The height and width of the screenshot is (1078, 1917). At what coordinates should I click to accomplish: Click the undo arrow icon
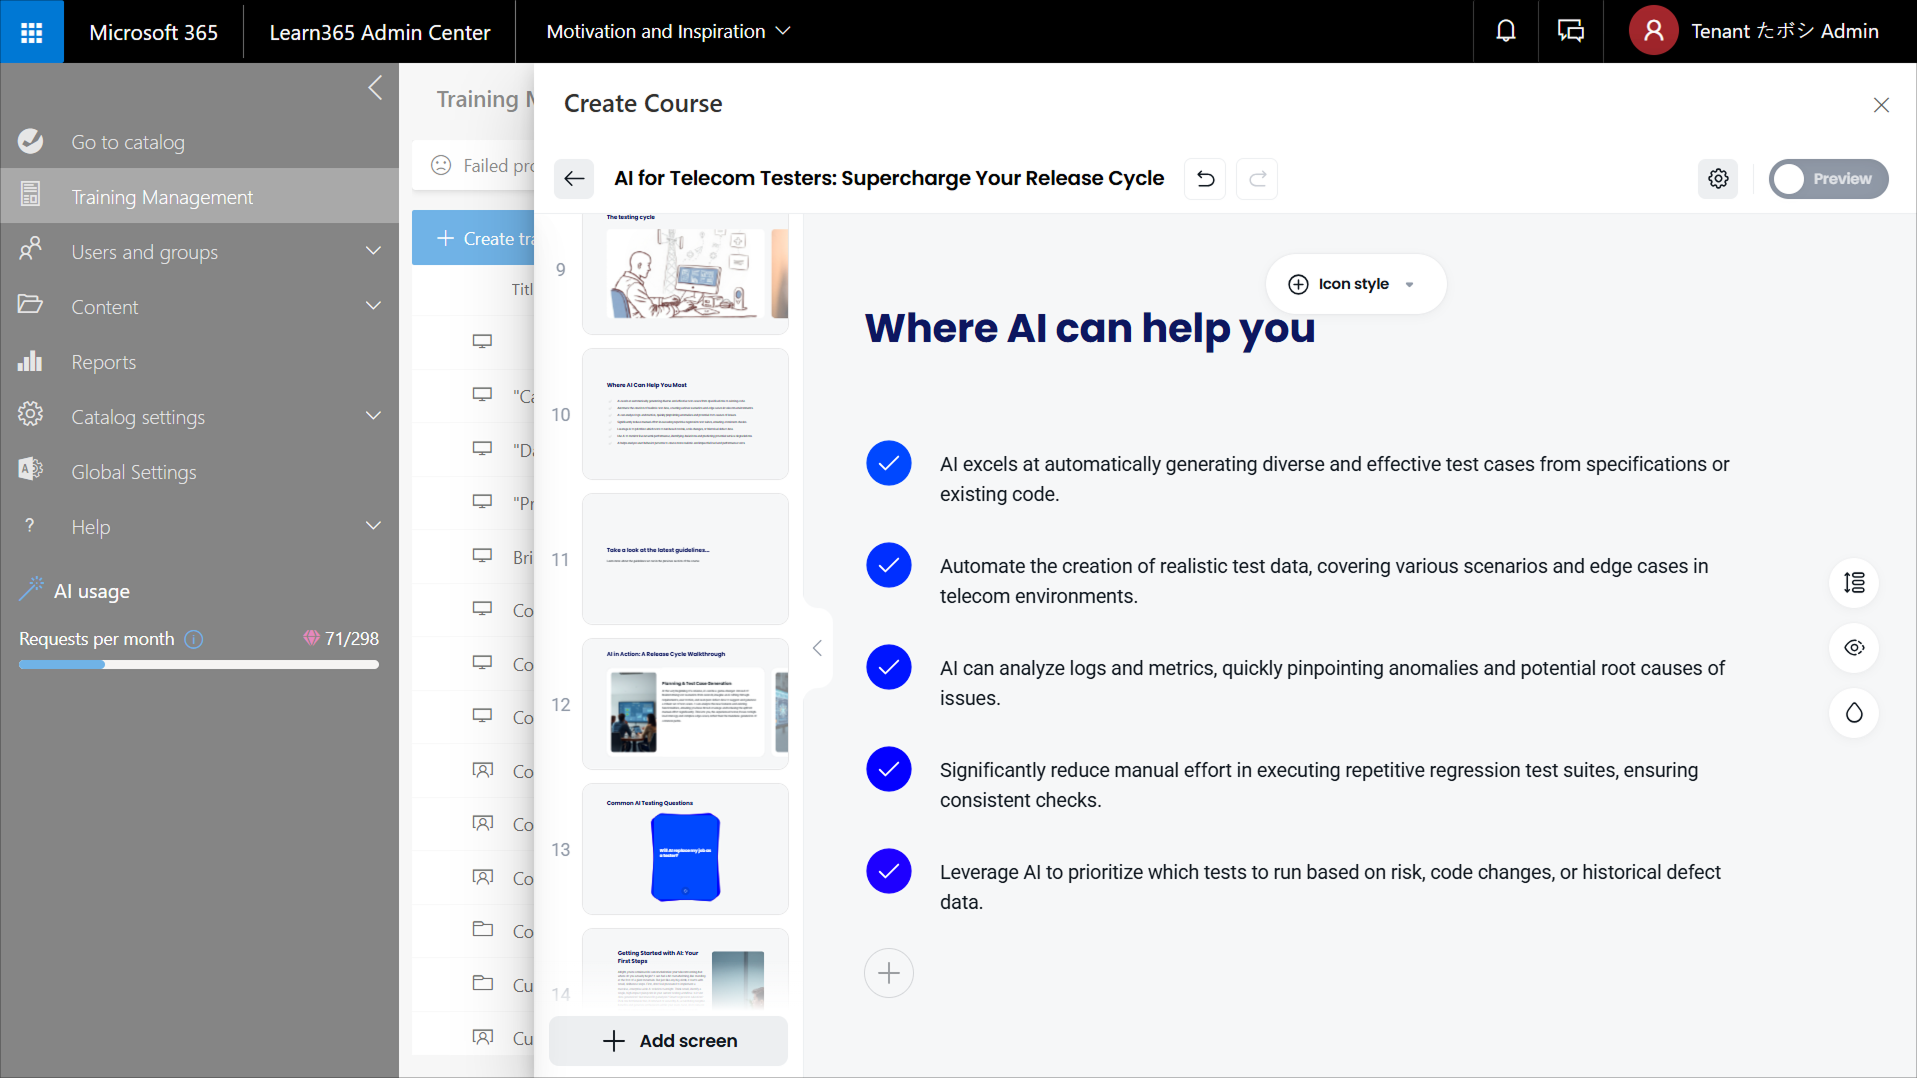(x=1205, y=179)
